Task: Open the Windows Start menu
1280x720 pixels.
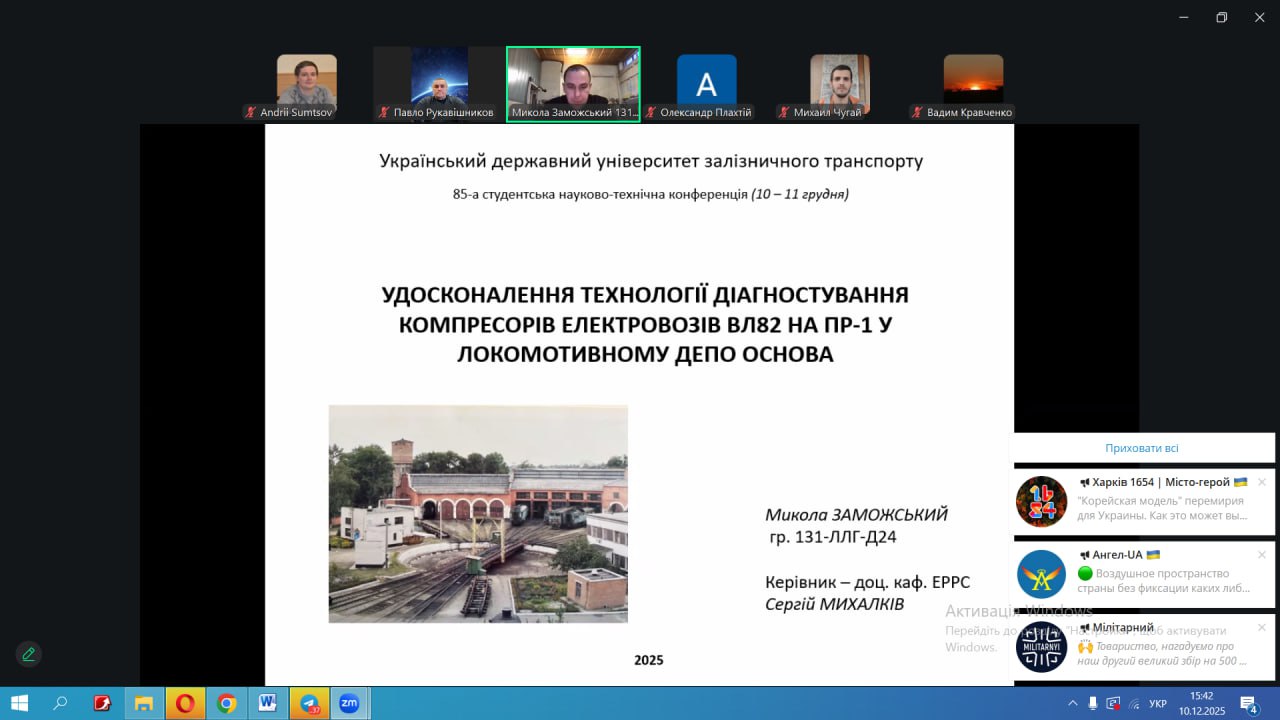Action: pyautogui.click(x=19, y=703)
